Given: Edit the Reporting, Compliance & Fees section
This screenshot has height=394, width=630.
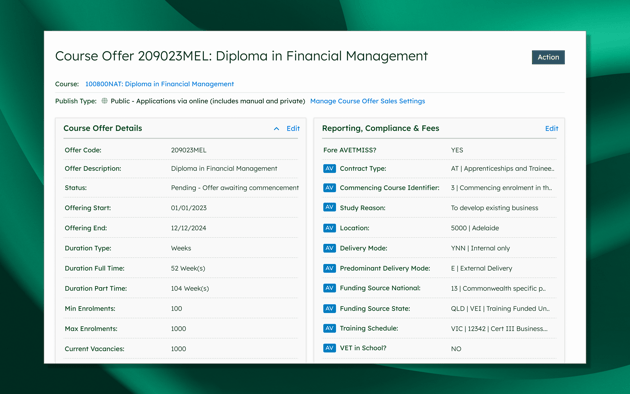Looking at the screenshot, I should click(x=551, y=129).
